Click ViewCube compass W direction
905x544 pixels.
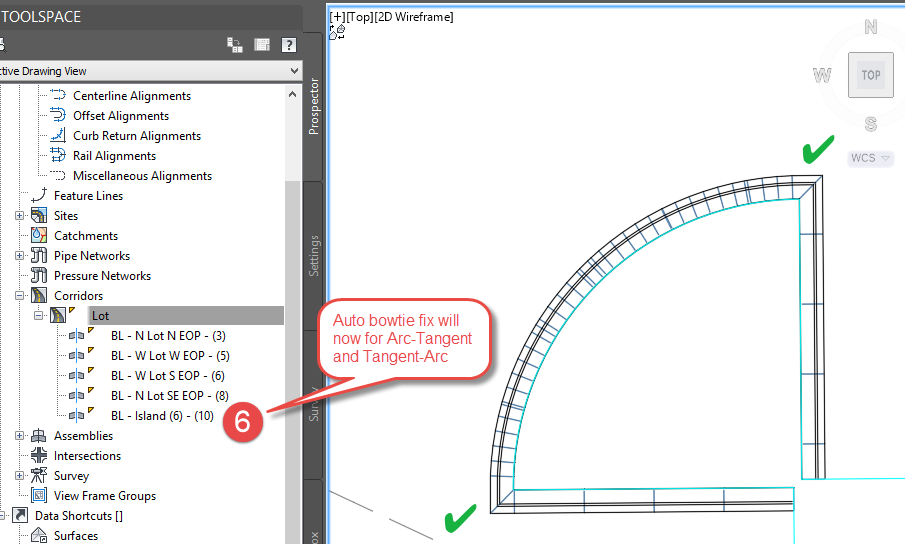pyautogui.click(x=822, y=75)
